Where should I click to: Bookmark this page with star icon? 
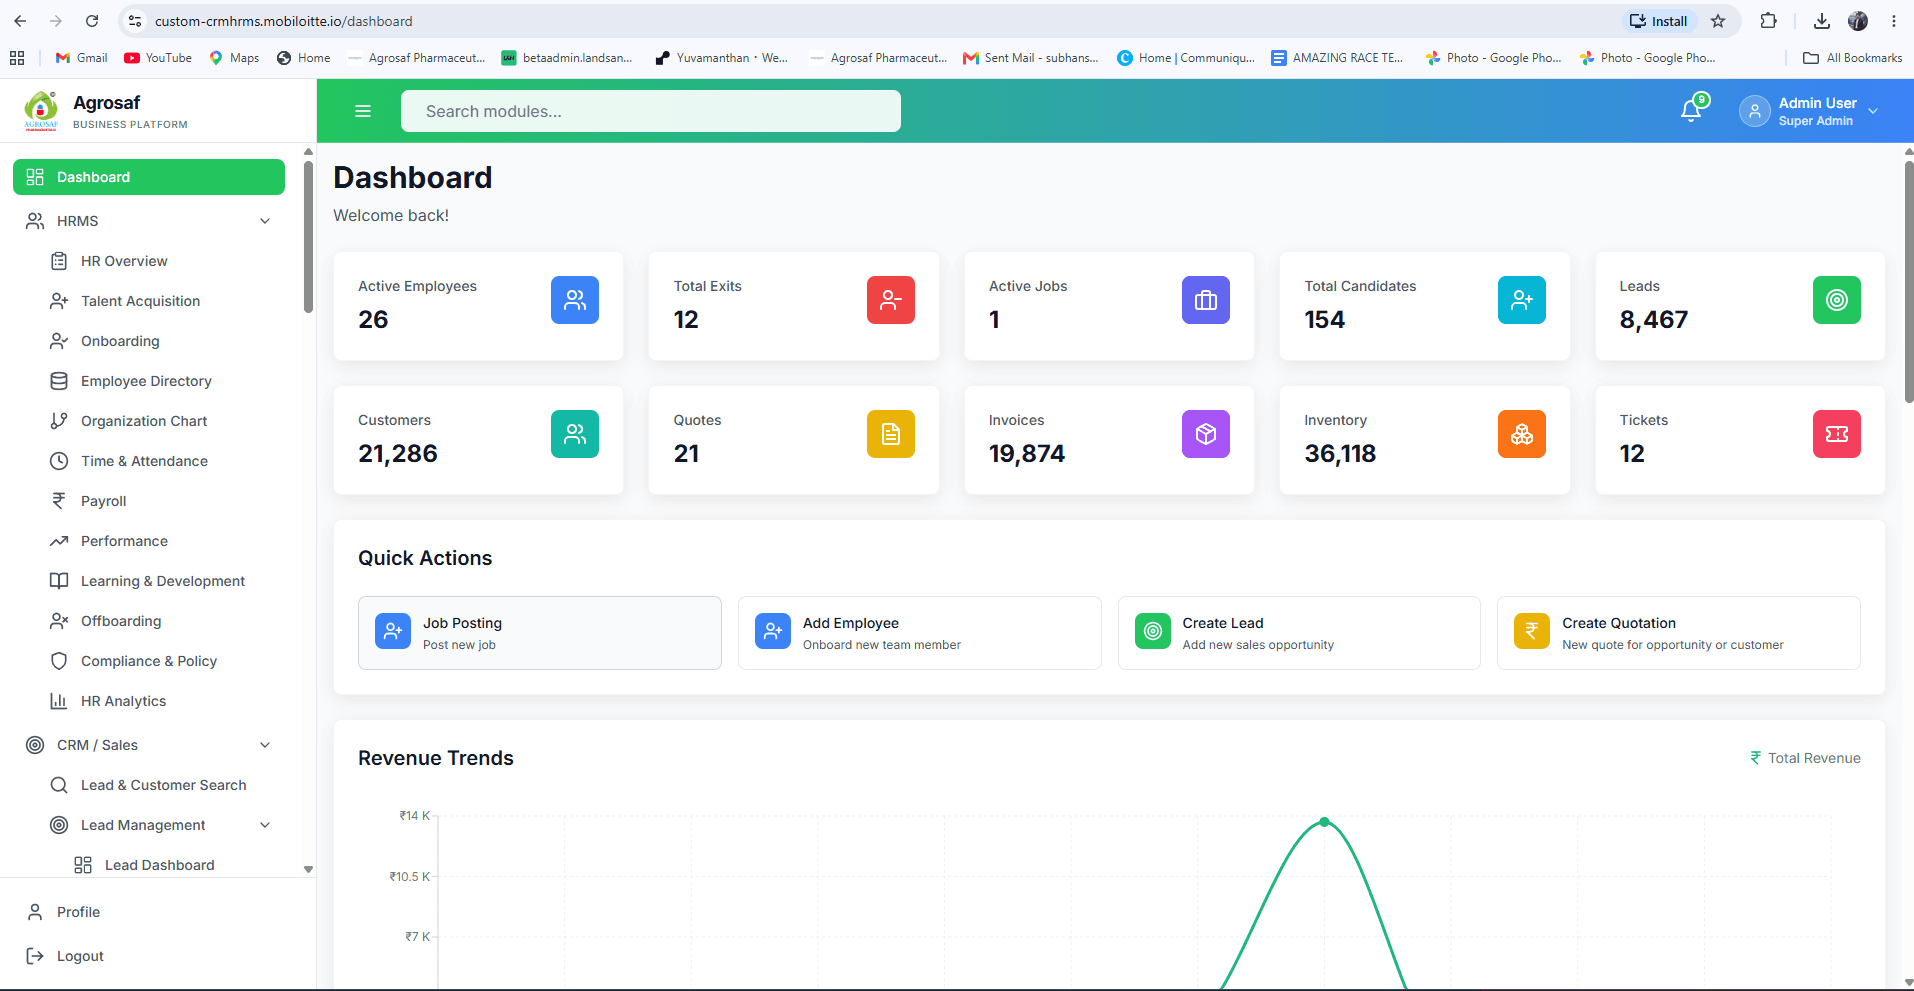click(x=1718, y=21)
